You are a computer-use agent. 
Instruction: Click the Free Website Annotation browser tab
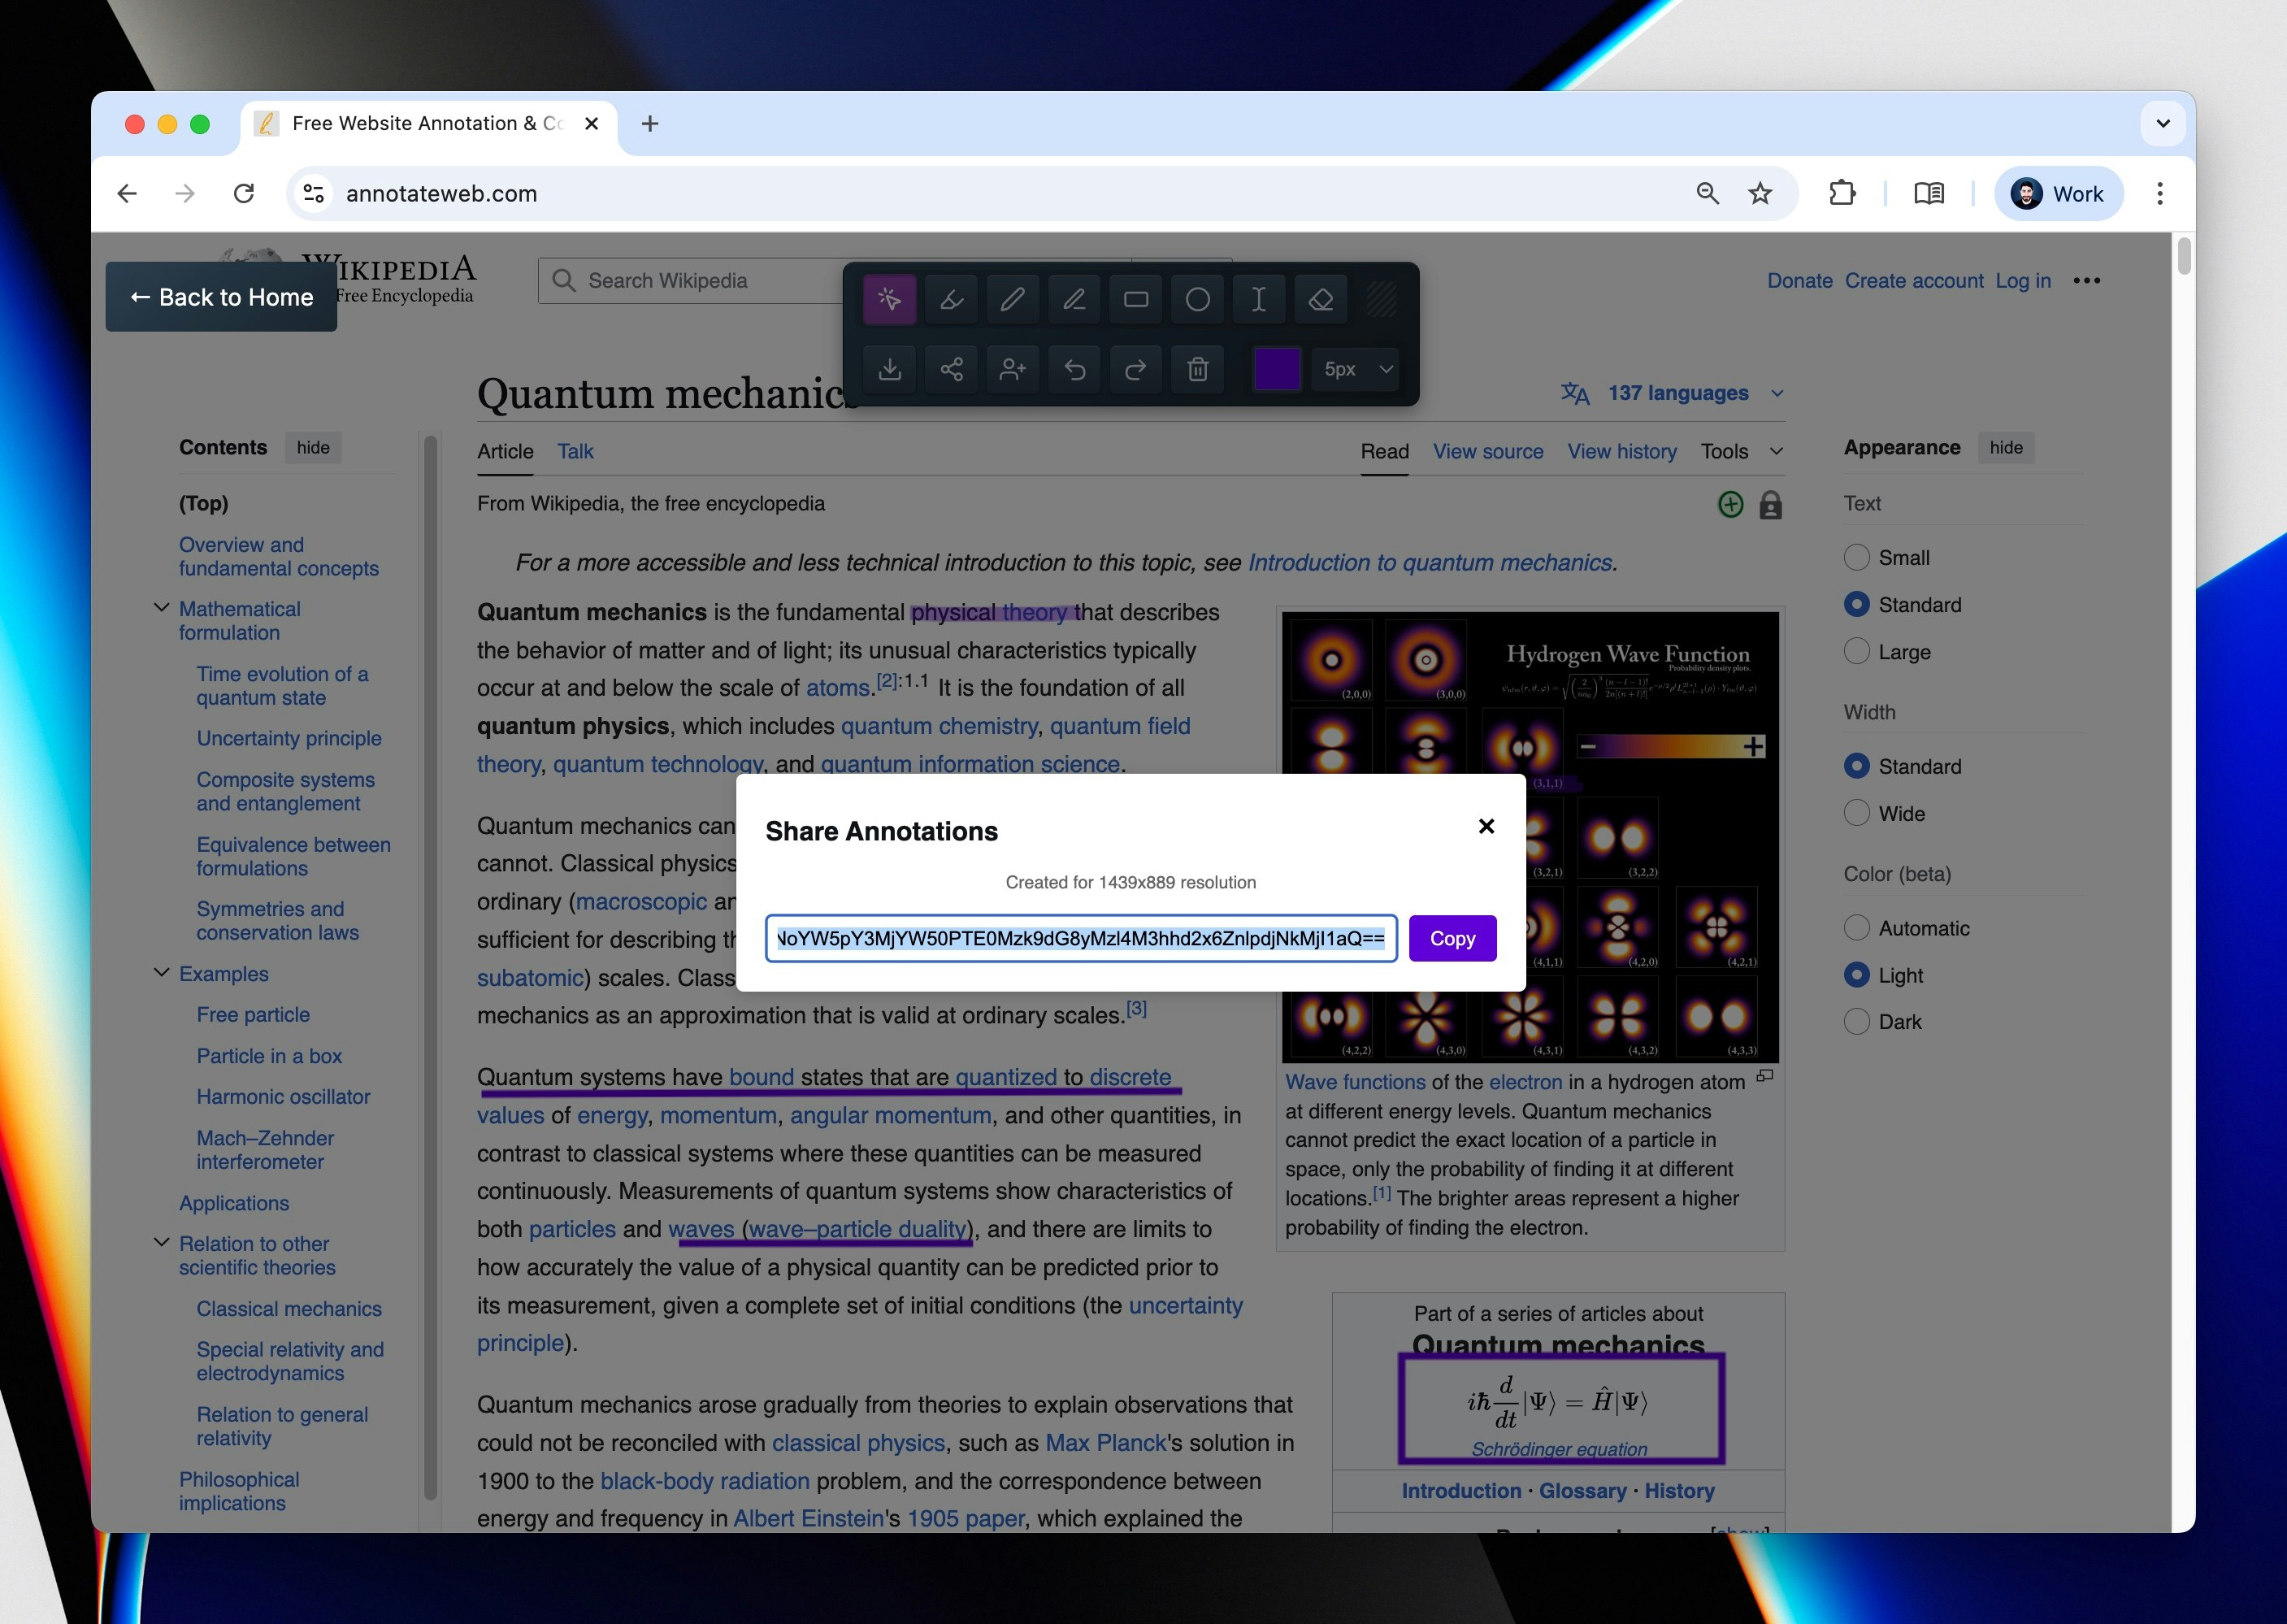point(427,124)
